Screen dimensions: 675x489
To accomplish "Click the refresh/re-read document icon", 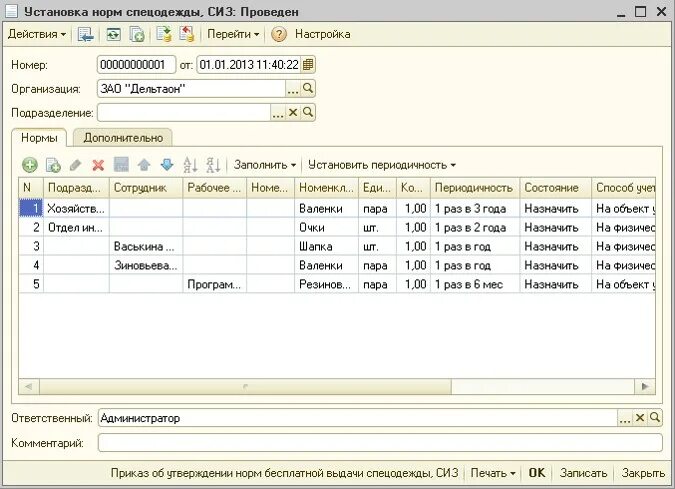I will 114,34.
